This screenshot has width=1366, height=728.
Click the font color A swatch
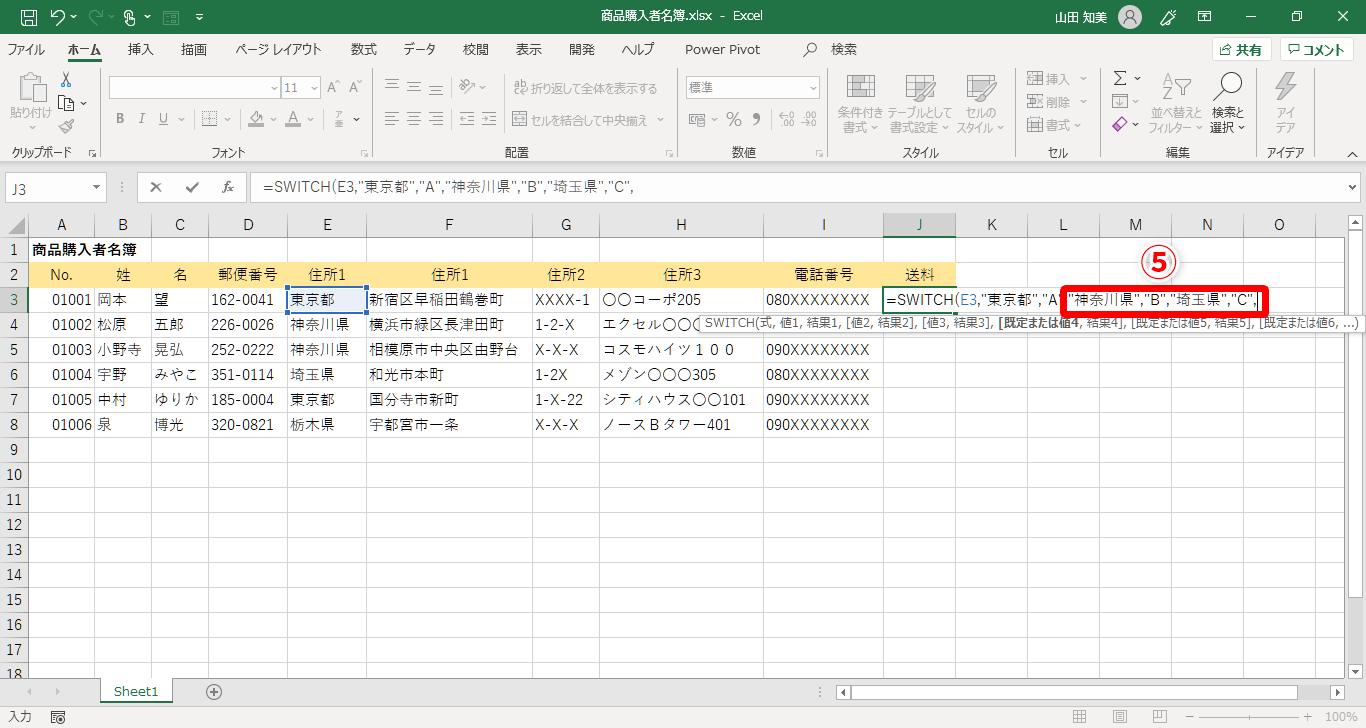pyautogui.click(x=293, y=119)
